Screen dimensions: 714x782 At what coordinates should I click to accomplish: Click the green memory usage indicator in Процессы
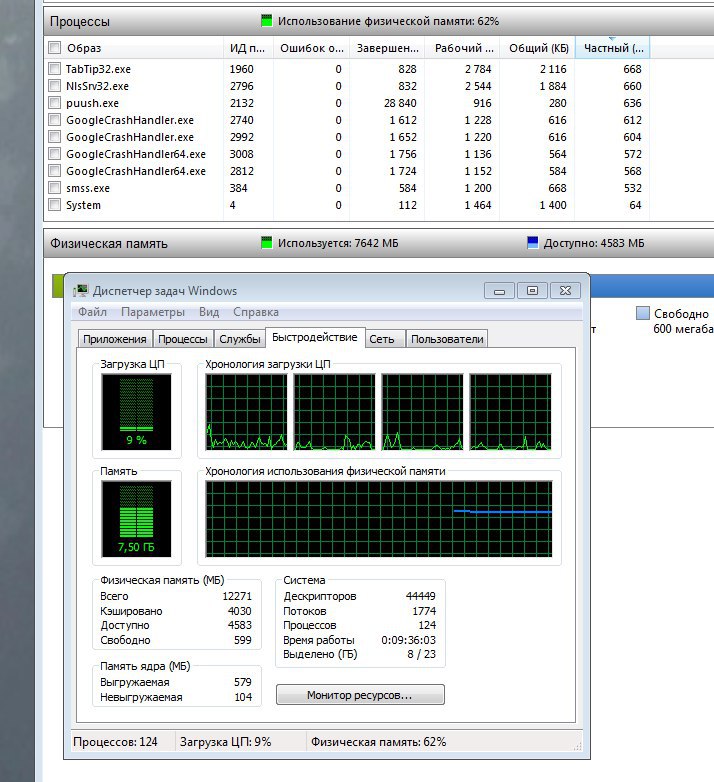click(267, 21)
